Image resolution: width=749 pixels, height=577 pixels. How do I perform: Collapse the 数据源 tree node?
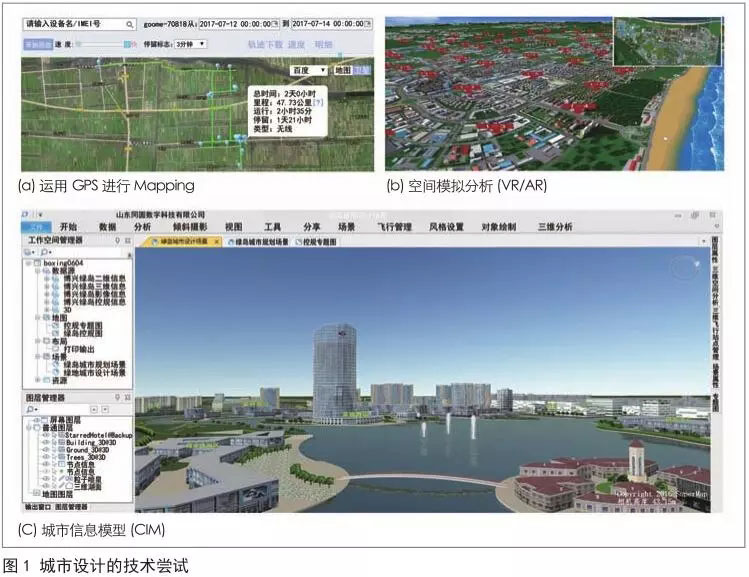[x=37, y=271]
